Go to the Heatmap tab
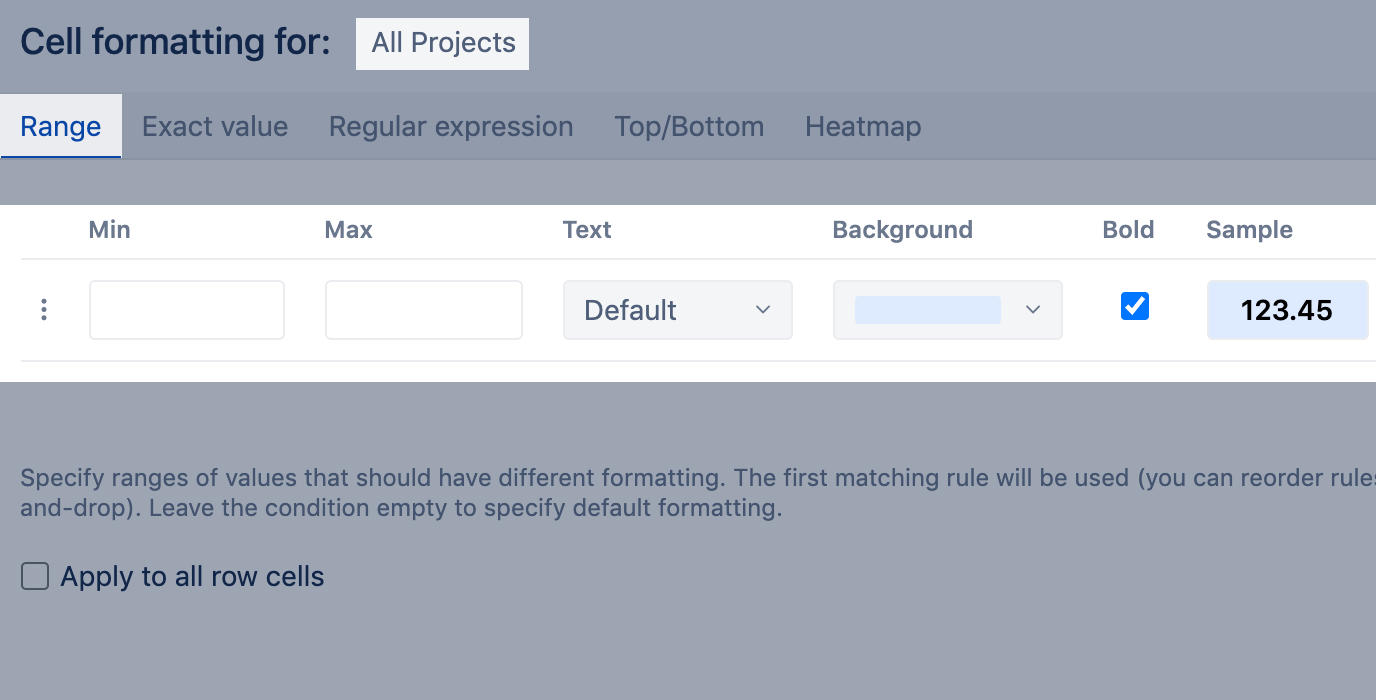The height and width of the screenshot is (700, 1376). (863, 127)
